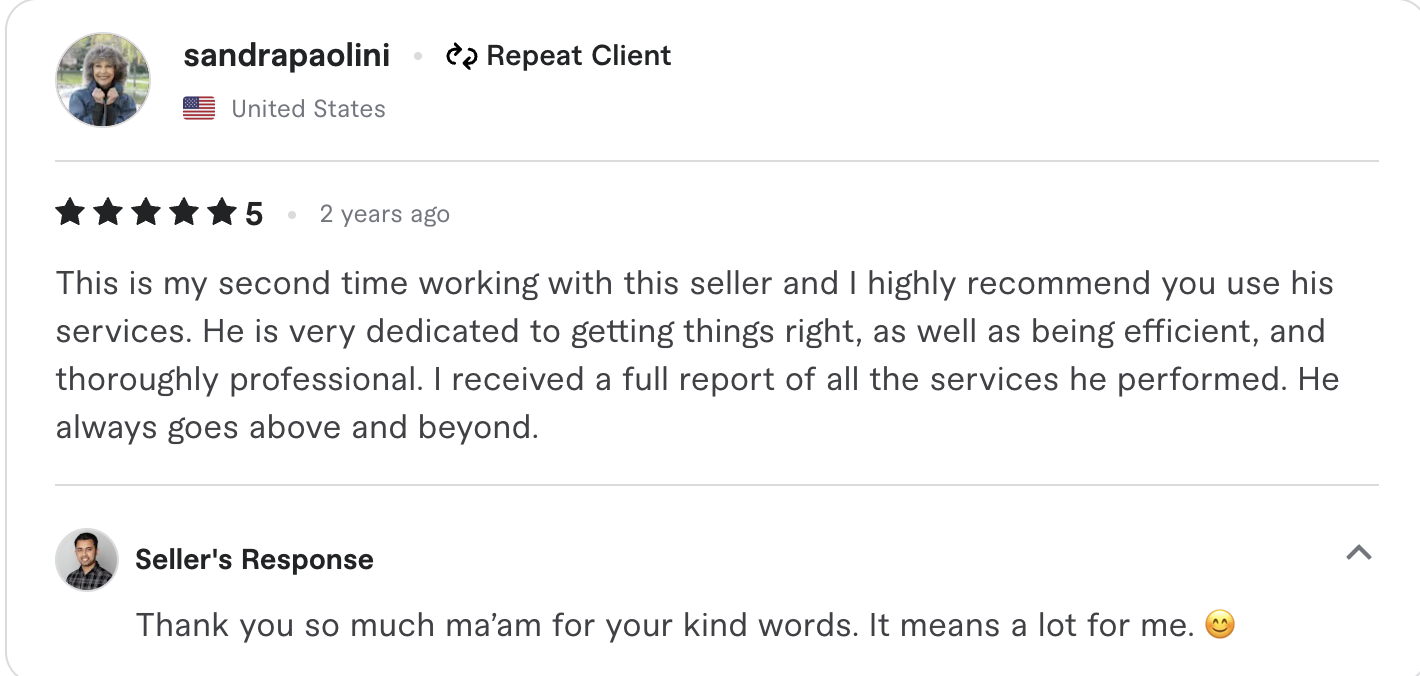
Task: Click the chevron above the seller reply
Action: tap(1358, 550)
